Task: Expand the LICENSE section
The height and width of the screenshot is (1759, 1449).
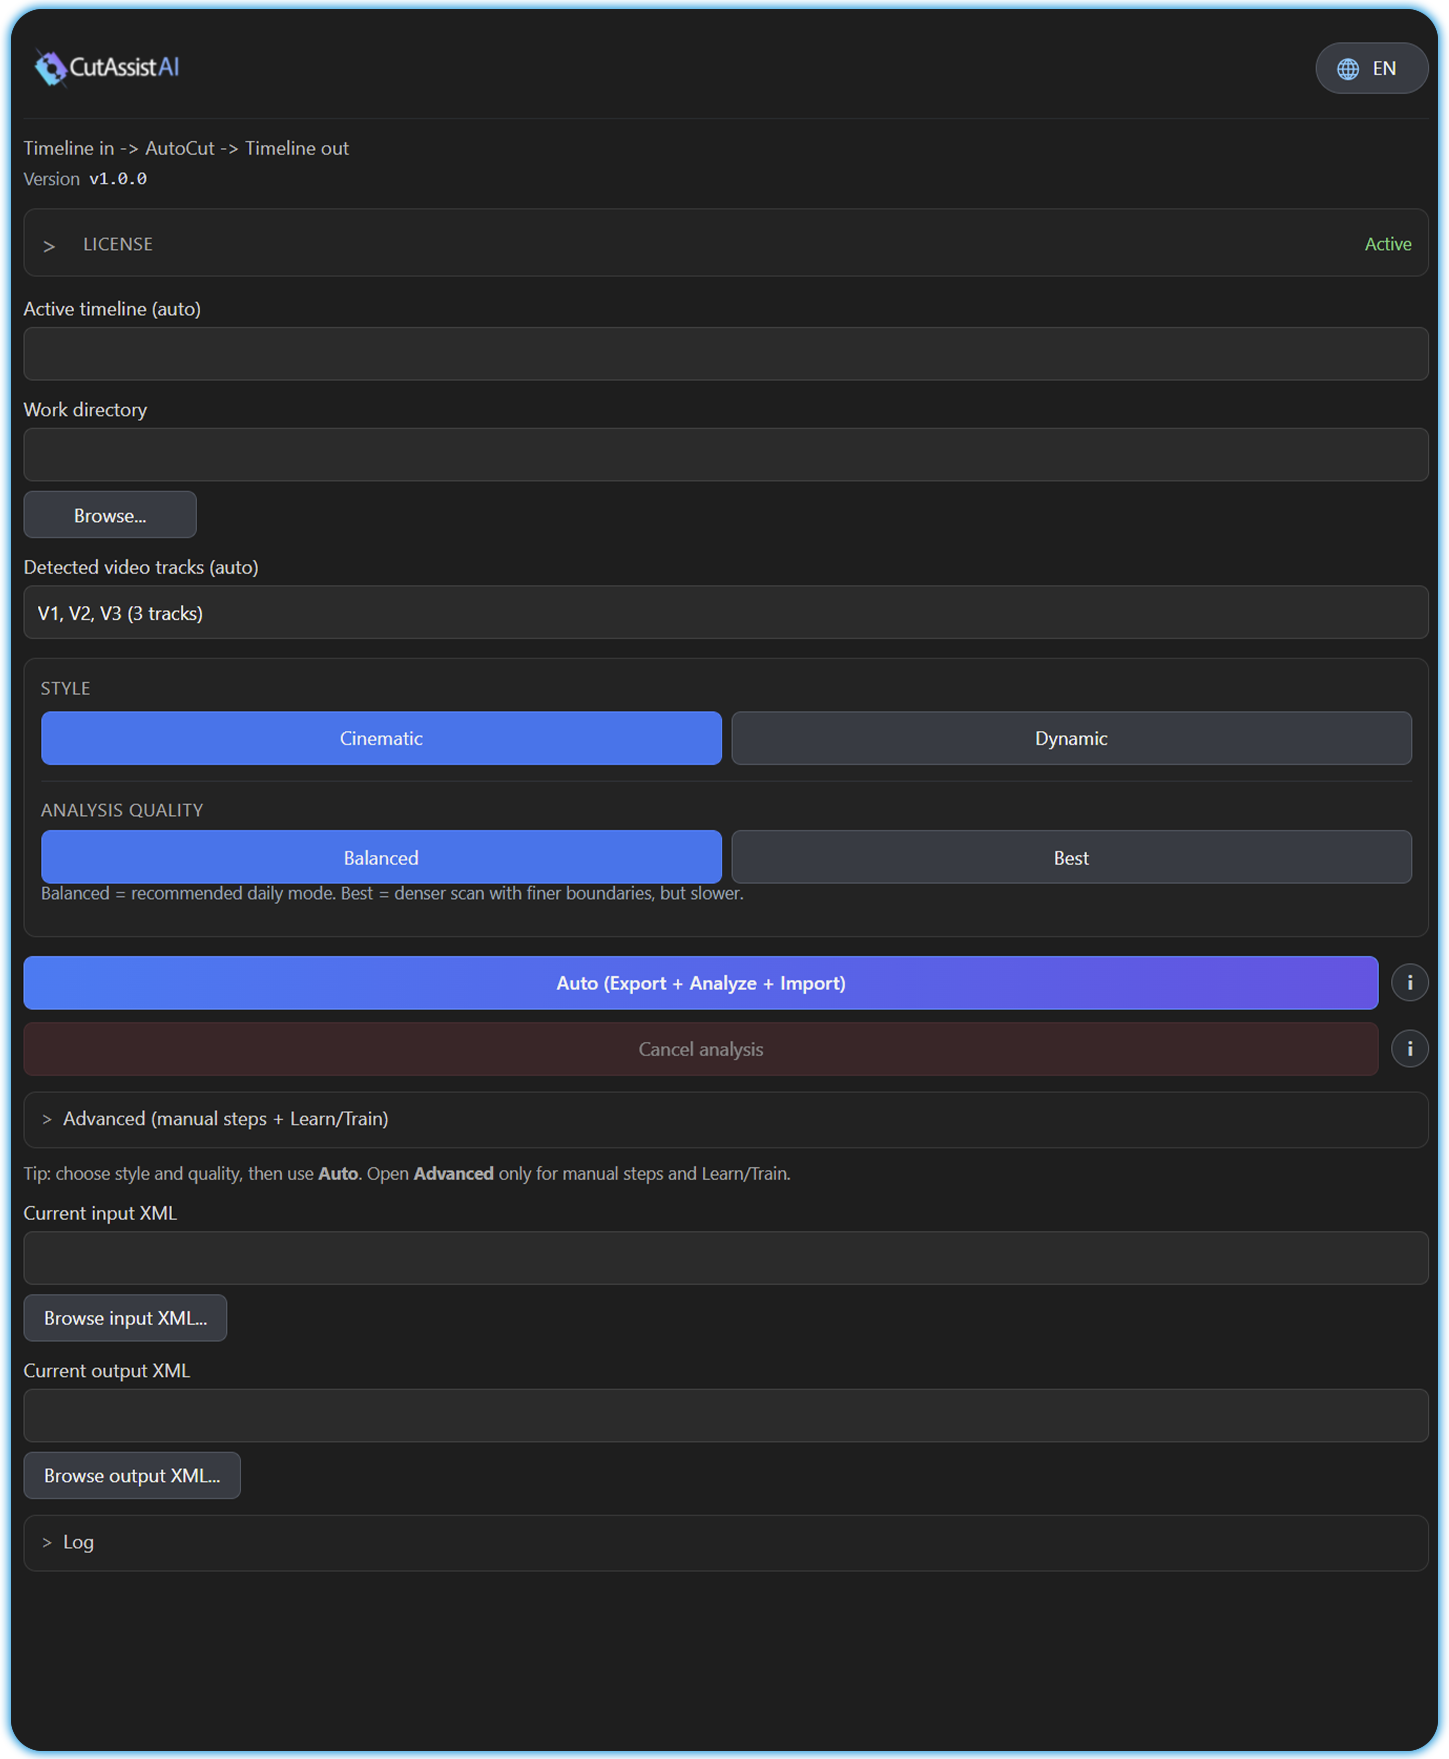Action: (x=726, y=243)
